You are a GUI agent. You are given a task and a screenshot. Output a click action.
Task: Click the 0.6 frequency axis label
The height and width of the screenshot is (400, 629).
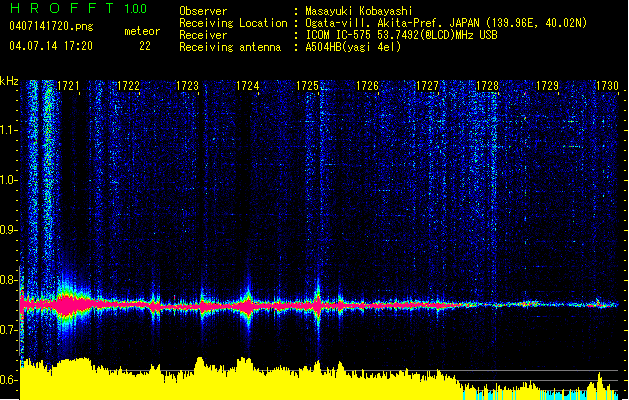coord(7,380)
